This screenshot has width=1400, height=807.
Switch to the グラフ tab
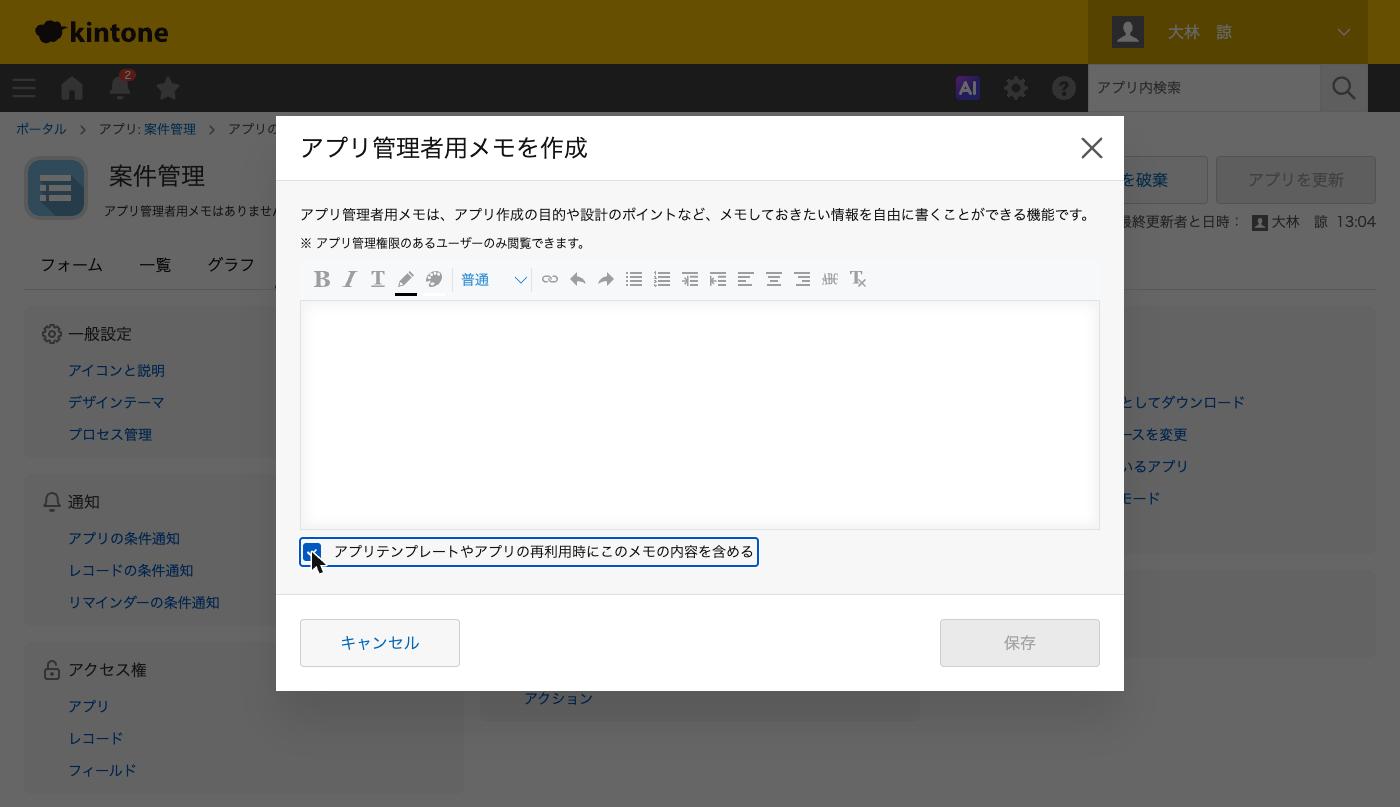231,265
